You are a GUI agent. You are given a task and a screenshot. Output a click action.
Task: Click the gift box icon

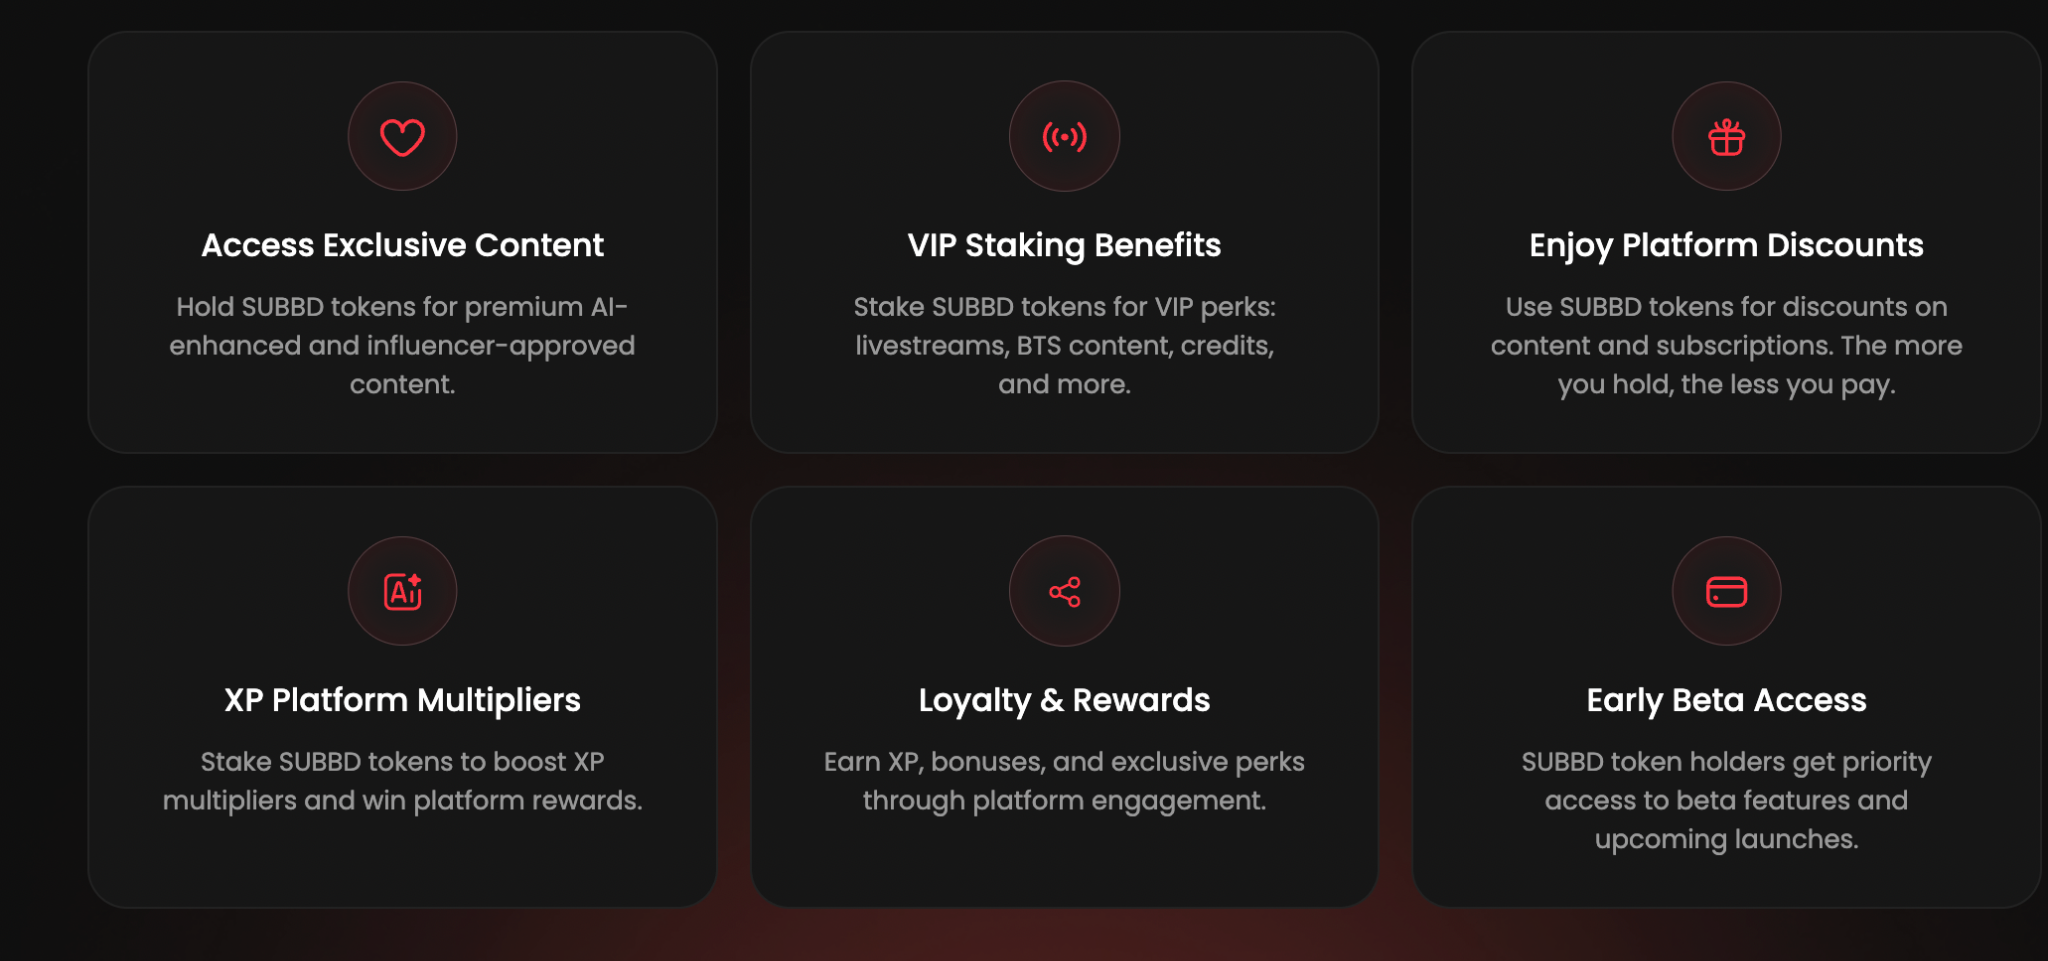[x=1726, y=137]
